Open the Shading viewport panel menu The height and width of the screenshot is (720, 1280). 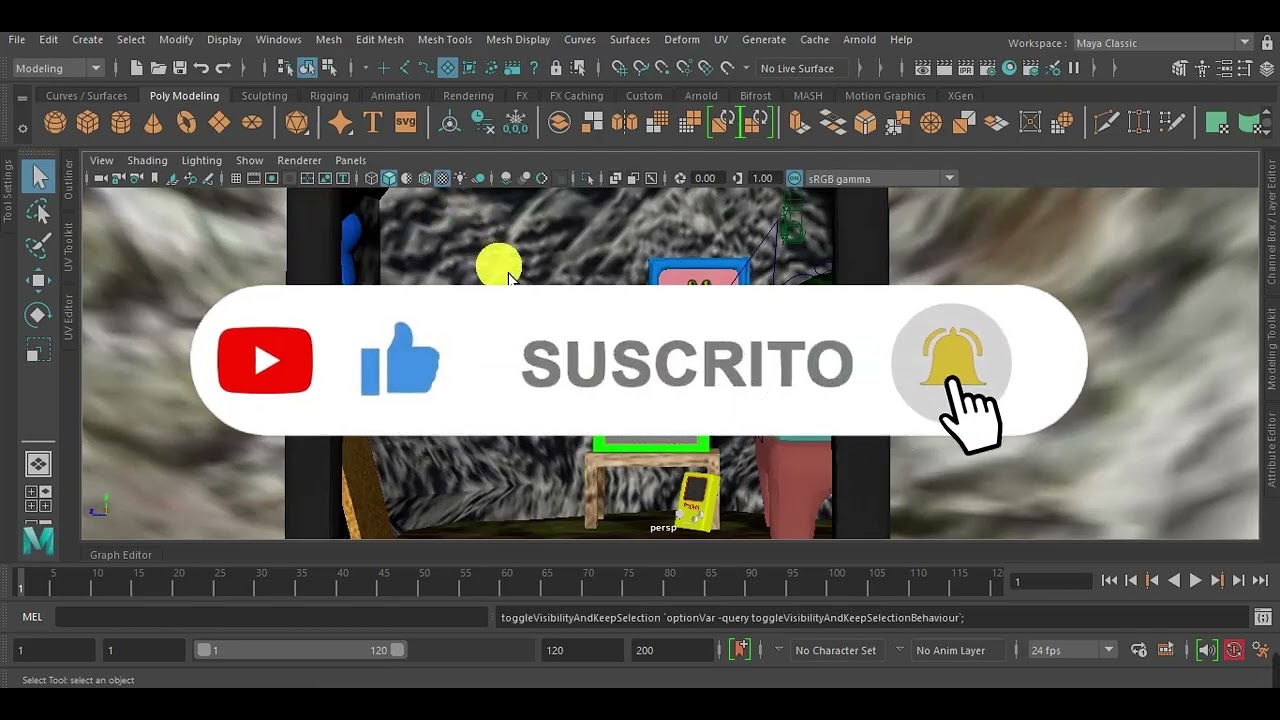coord(147,160)
